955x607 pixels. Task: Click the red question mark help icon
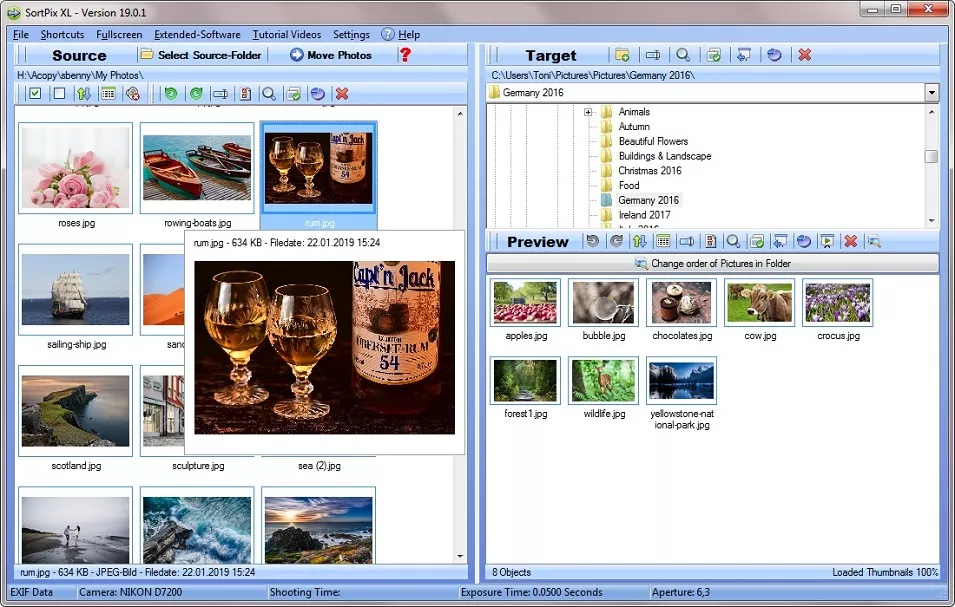click(405, 55)
